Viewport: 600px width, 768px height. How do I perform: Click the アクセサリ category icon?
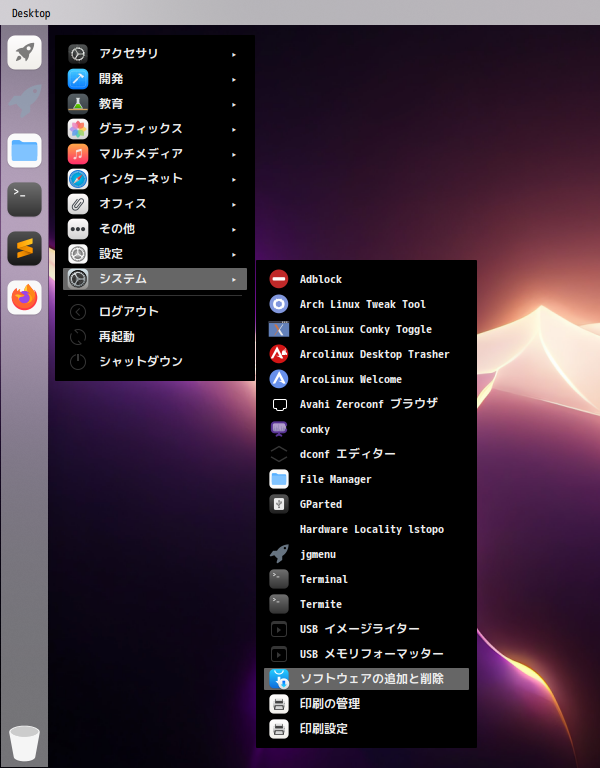(x=78, y=54)
